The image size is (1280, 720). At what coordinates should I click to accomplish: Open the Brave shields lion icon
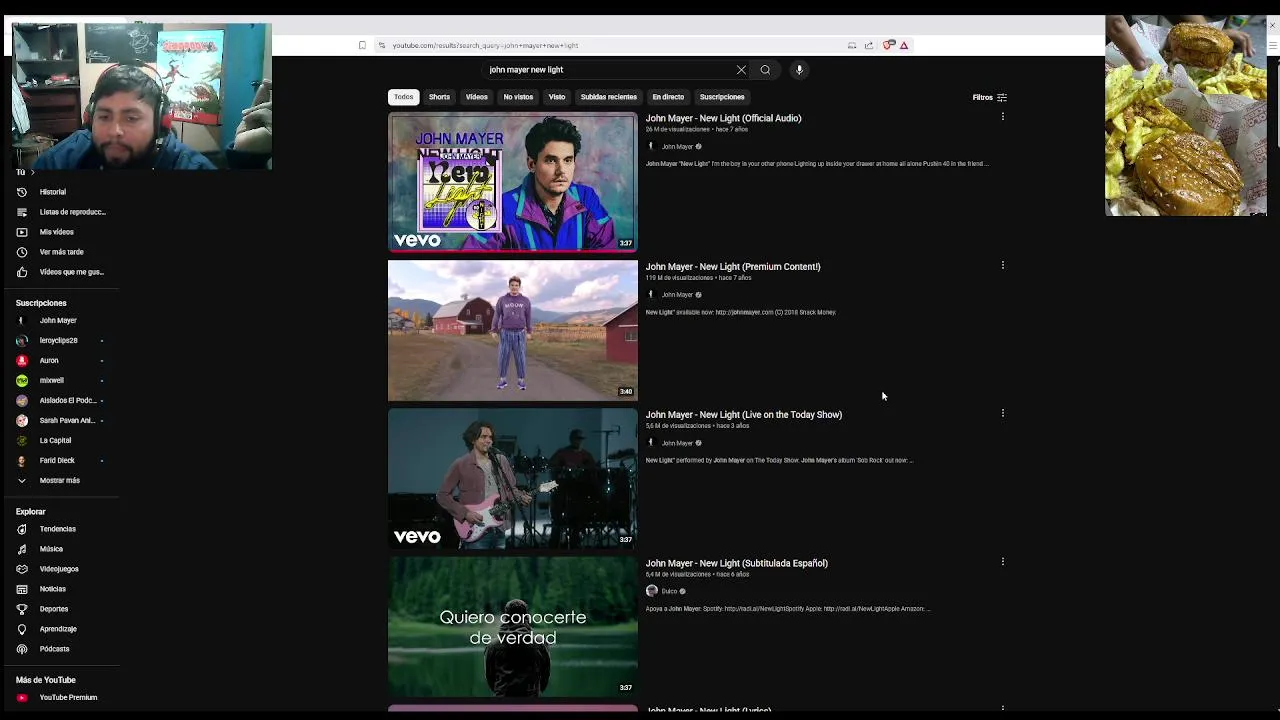pos(887,45)
